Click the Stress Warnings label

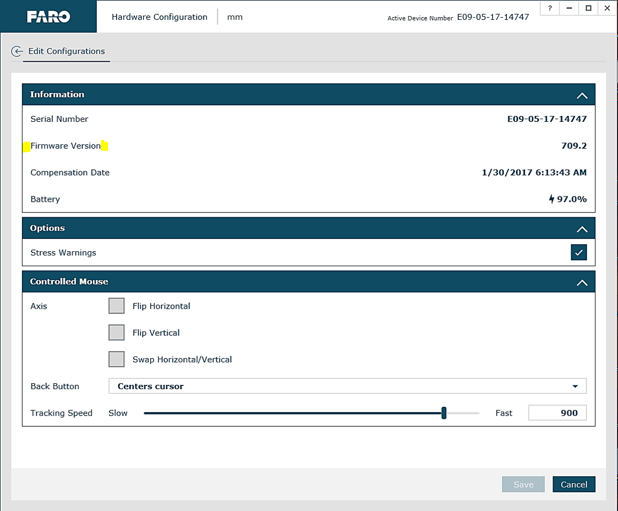click(63, 253)
